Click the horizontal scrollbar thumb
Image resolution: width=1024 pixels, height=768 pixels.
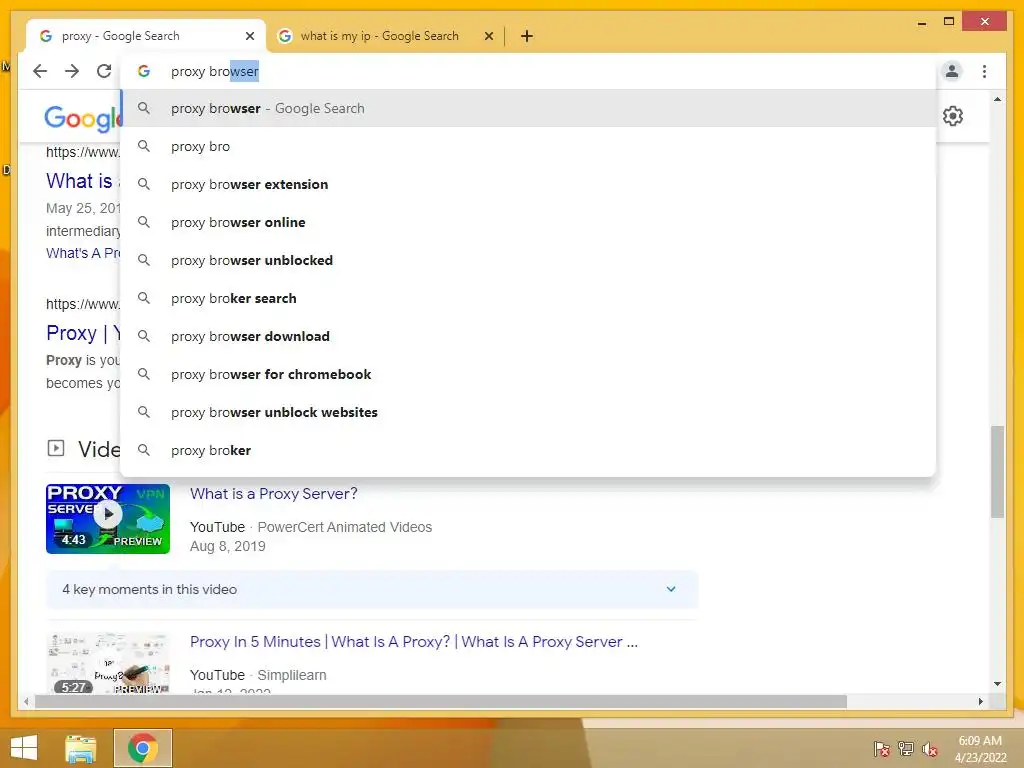pyautogui.click(x=441, y=701)
